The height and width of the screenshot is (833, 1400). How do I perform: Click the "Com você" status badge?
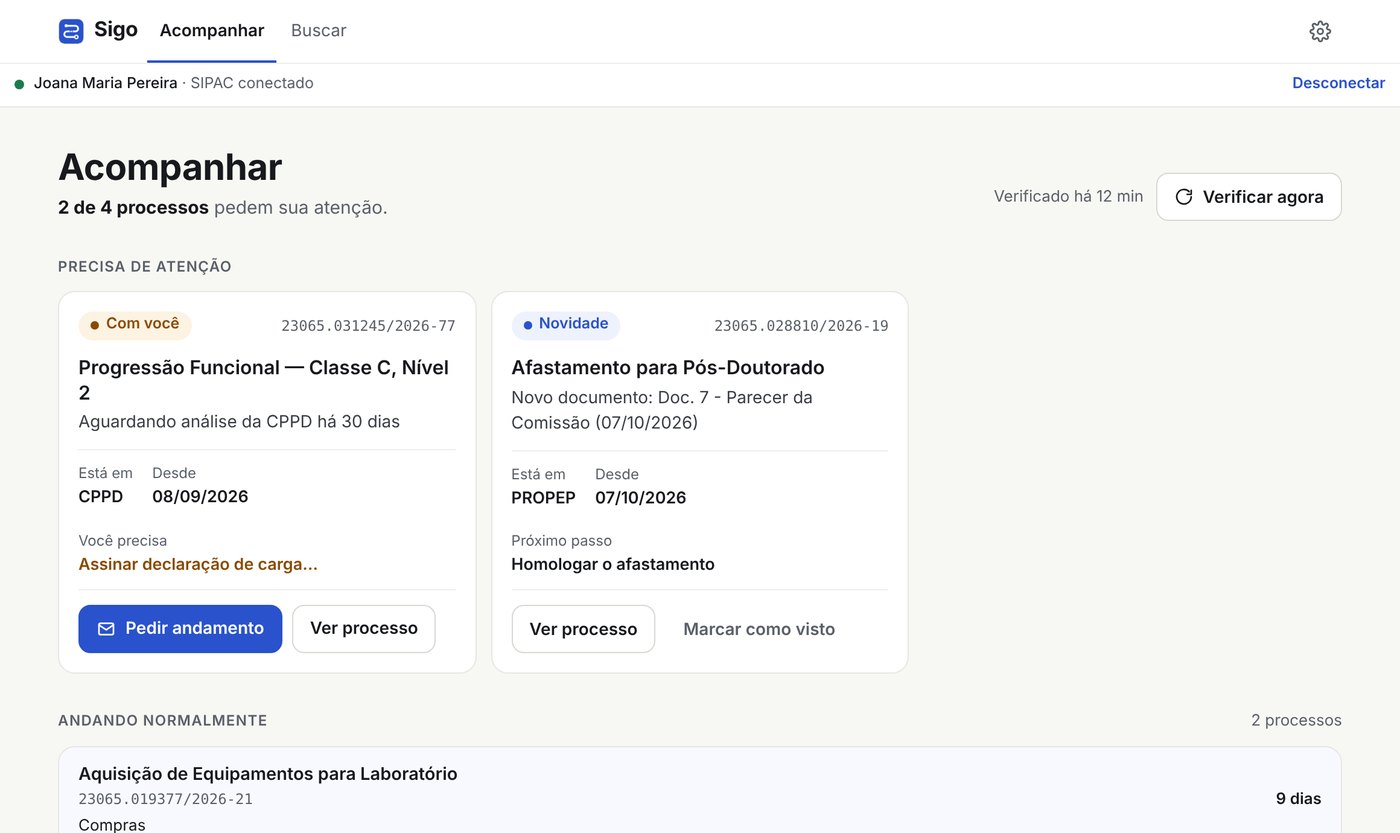coord(135,325)
